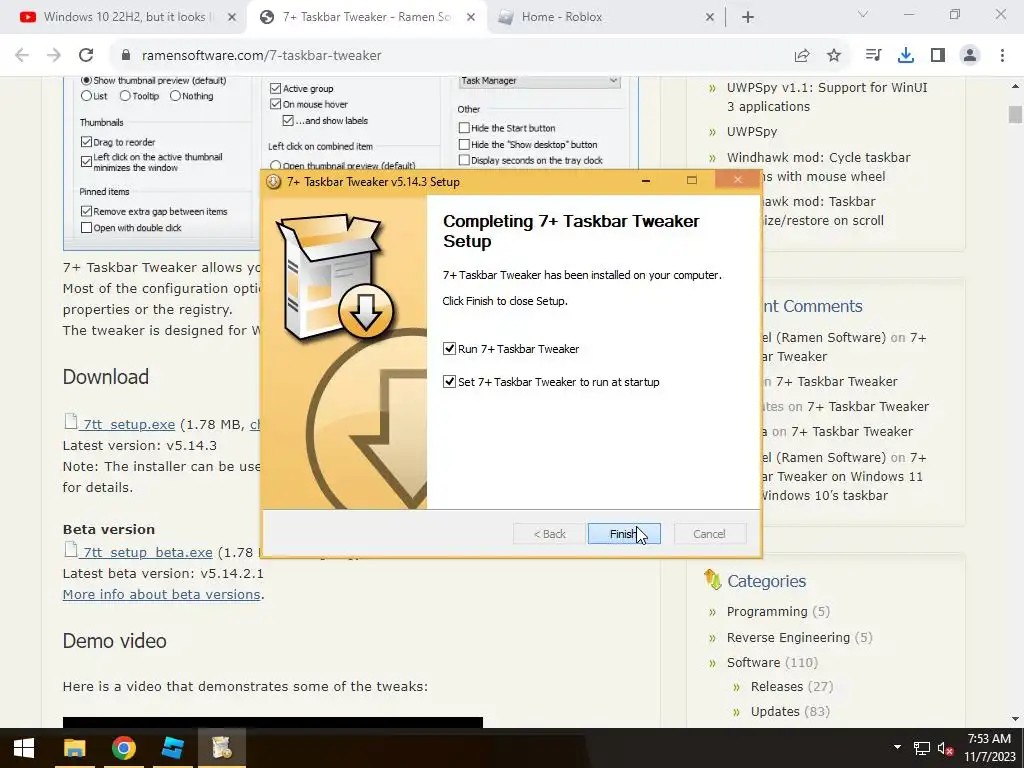Open More info about beta versions link

click(x=161, y=594)
